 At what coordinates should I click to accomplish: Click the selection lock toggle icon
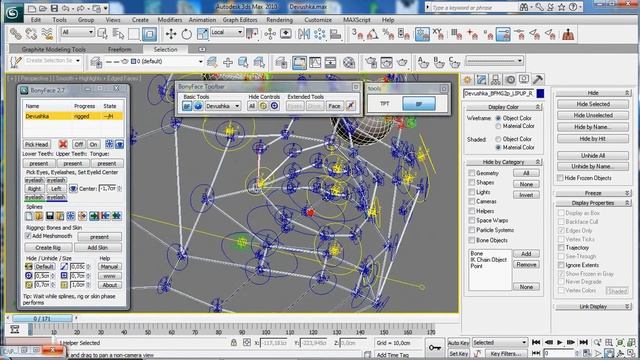pos(234,343)
